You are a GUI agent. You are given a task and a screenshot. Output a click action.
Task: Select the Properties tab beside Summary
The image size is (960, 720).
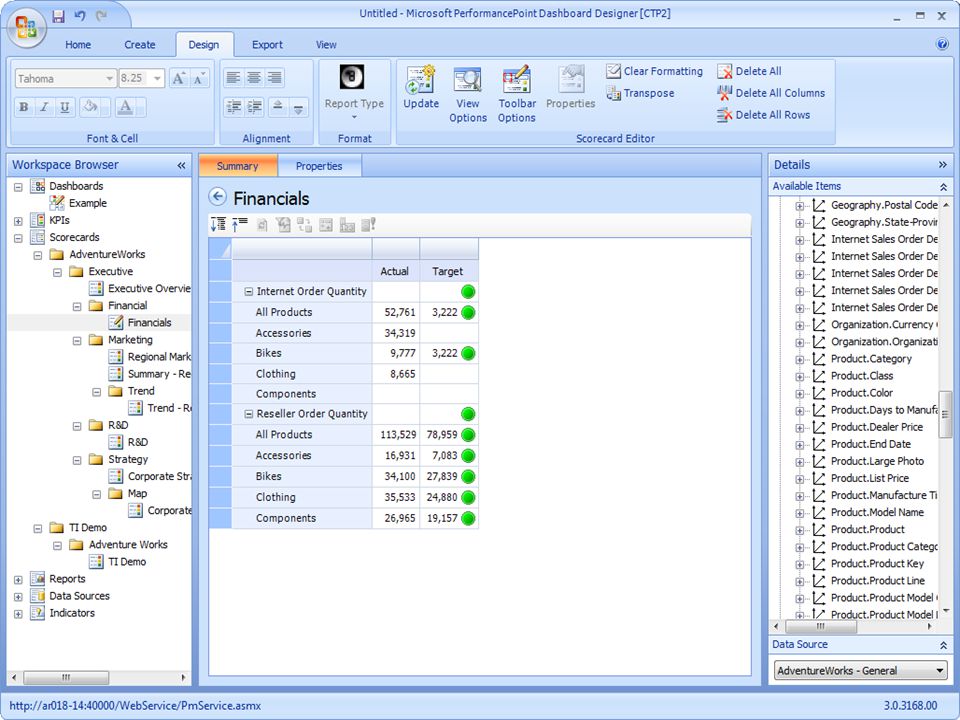(319, 166)
